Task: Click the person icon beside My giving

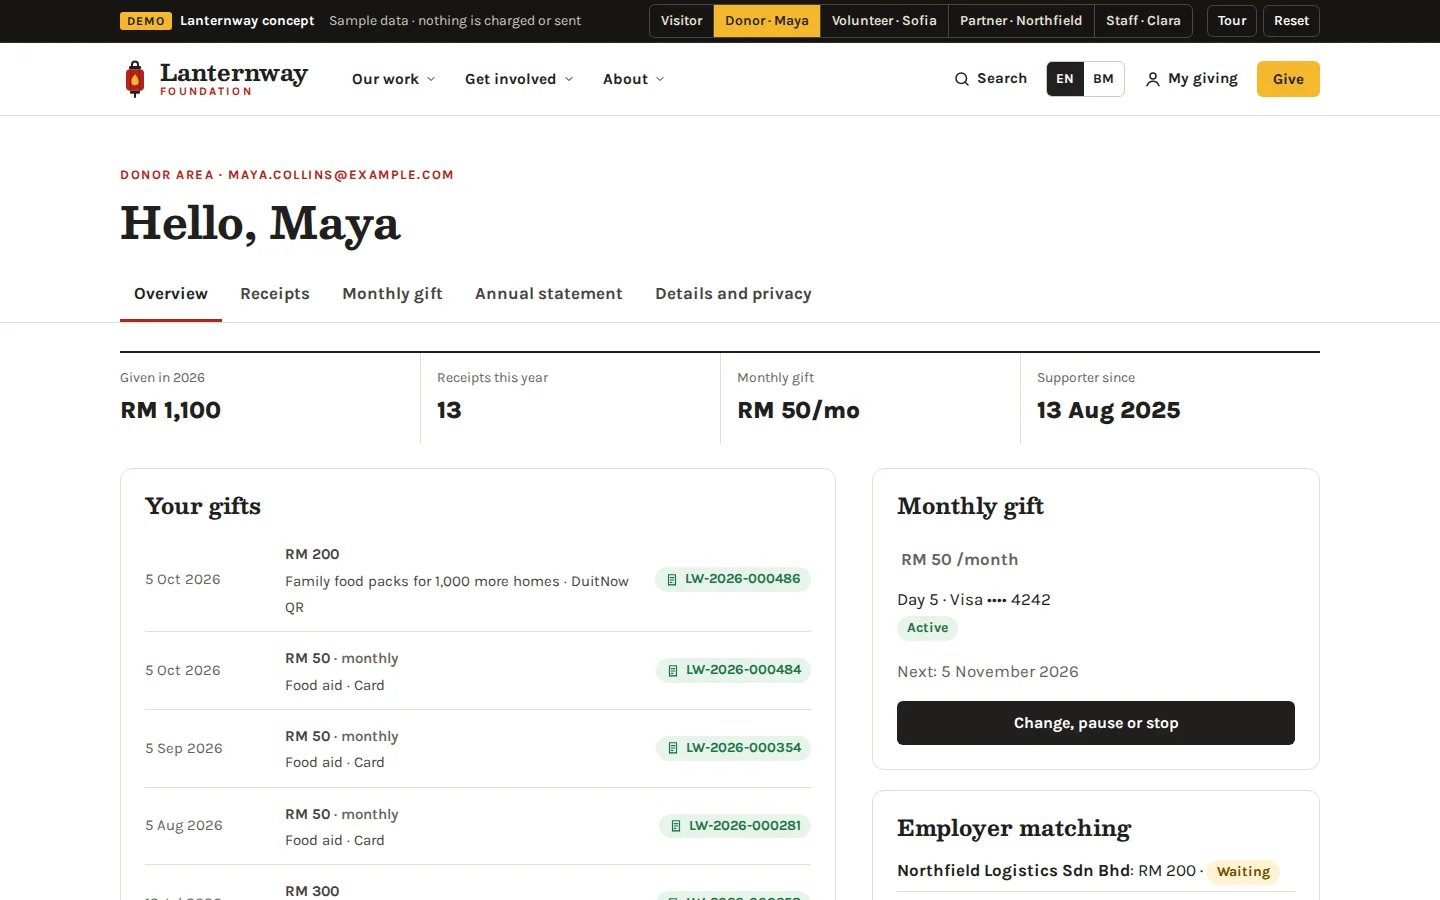Action: click(1153, 79)
